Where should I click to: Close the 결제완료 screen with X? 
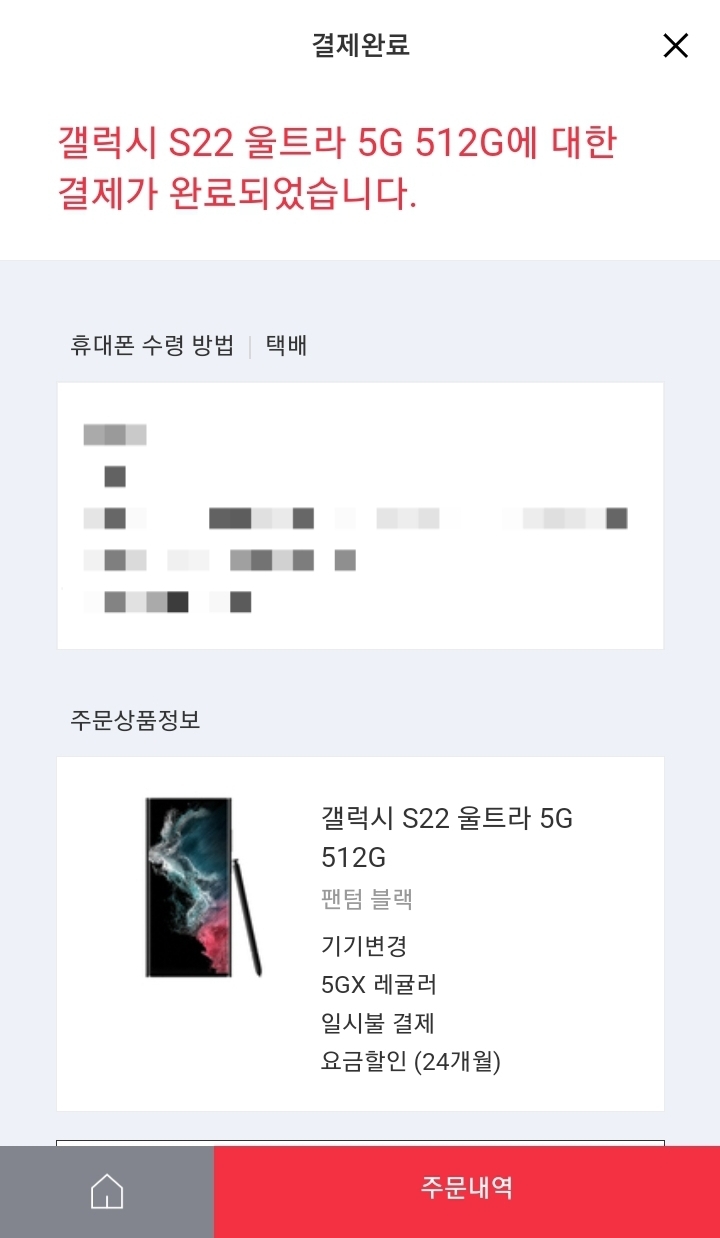tap(676, 45)
